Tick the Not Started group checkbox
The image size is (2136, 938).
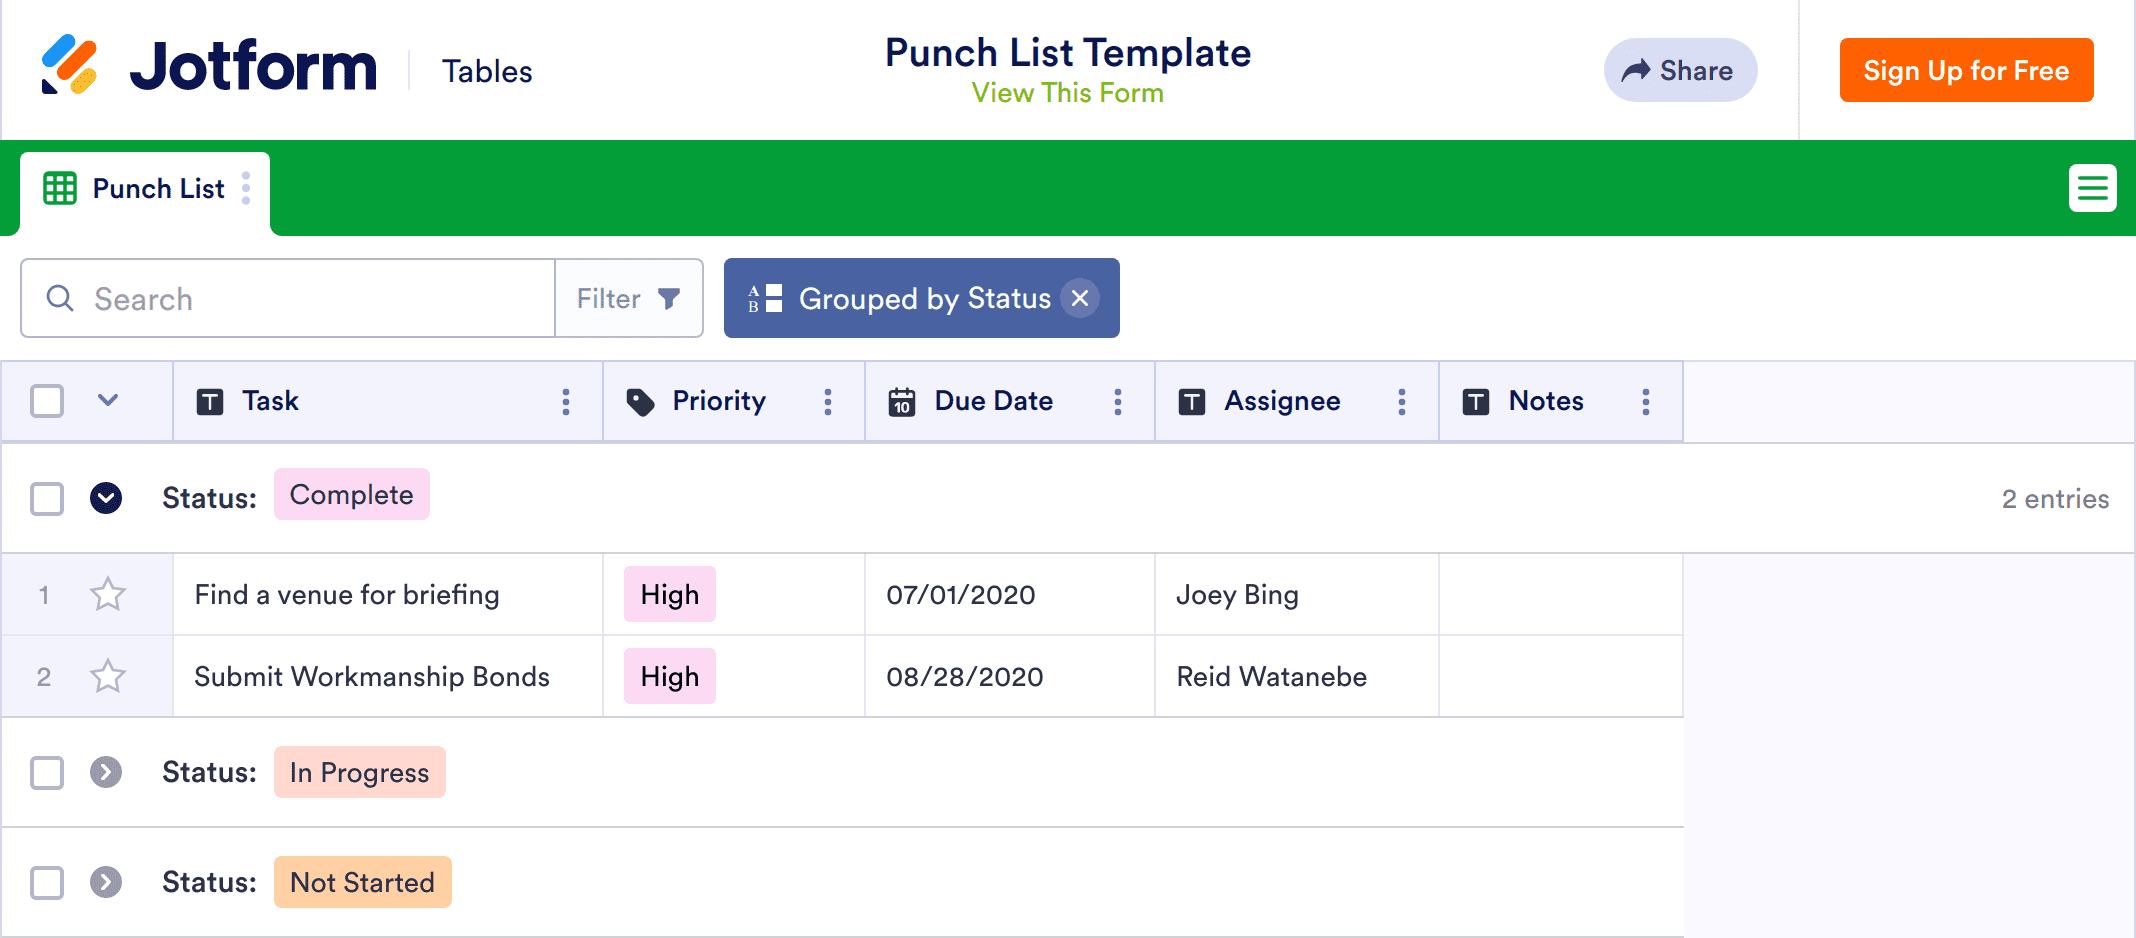click(47, 882)
